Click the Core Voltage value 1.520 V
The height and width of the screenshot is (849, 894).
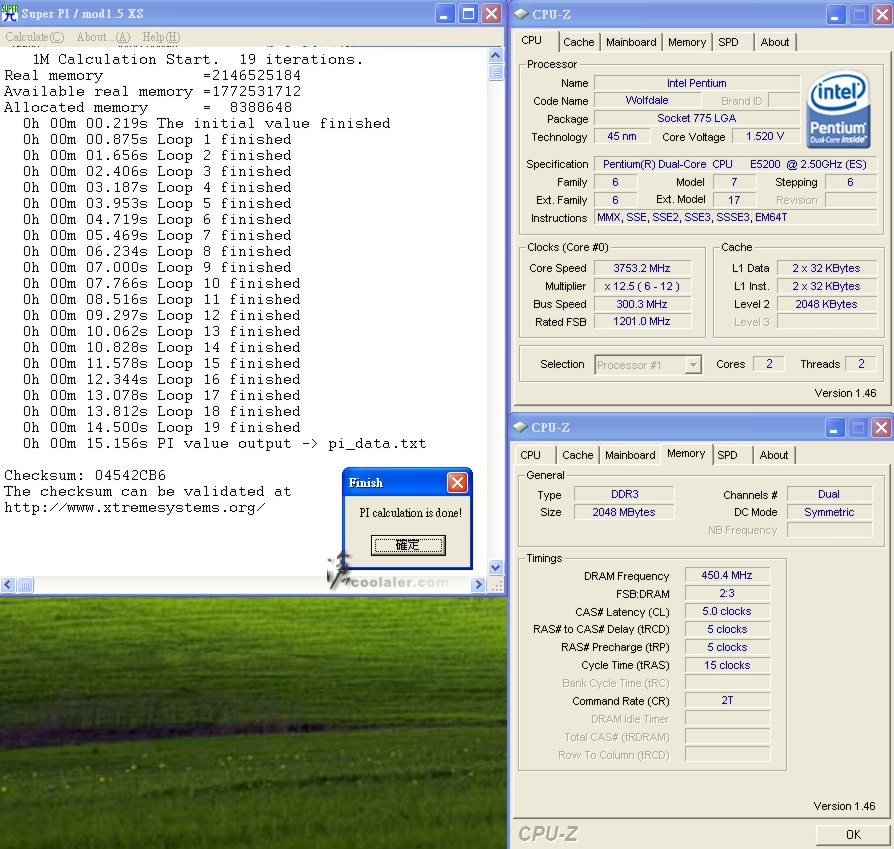pyautogui.click(x=765, y=136)
